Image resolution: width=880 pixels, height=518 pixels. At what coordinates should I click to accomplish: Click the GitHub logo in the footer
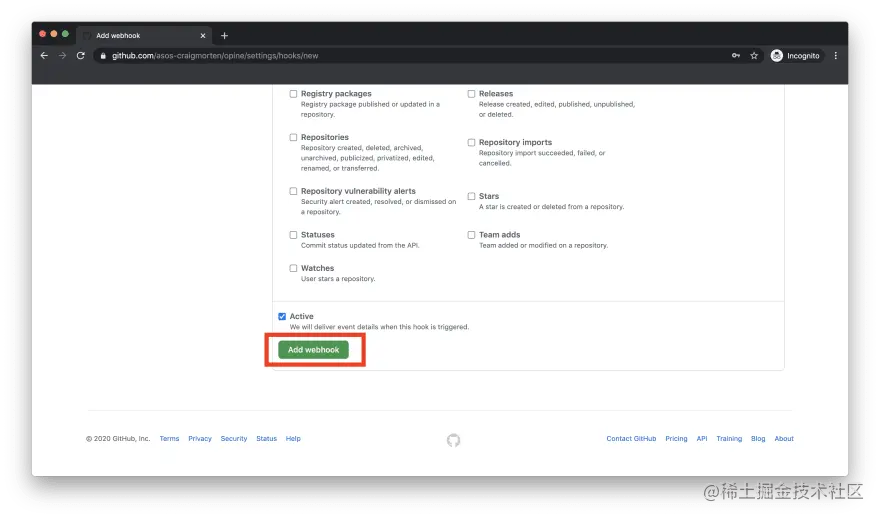coord(453,441)
